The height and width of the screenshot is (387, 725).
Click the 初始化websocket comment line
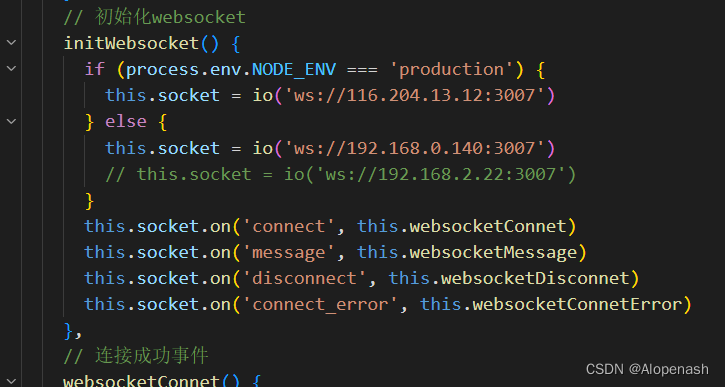[154, 18]
